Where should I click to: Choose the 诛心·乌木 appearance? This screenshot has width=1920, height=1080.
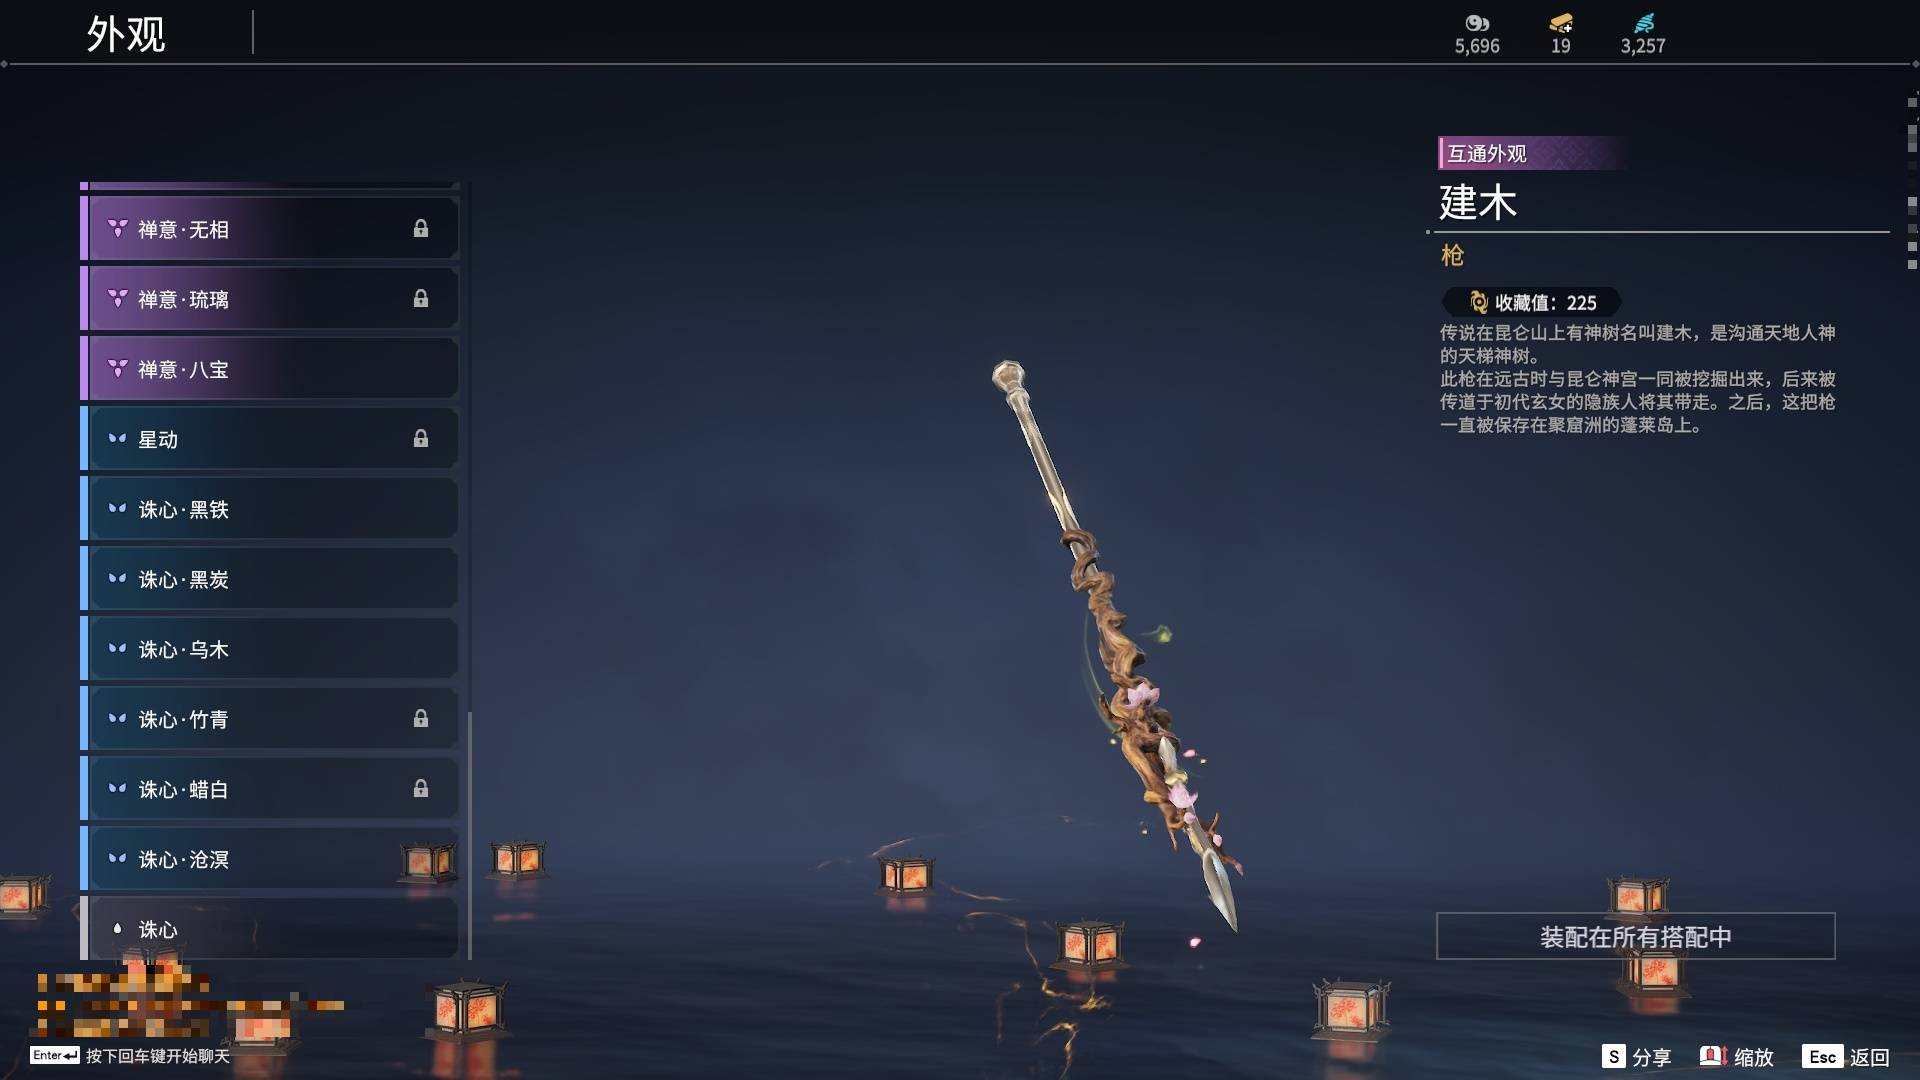point(270,649)
